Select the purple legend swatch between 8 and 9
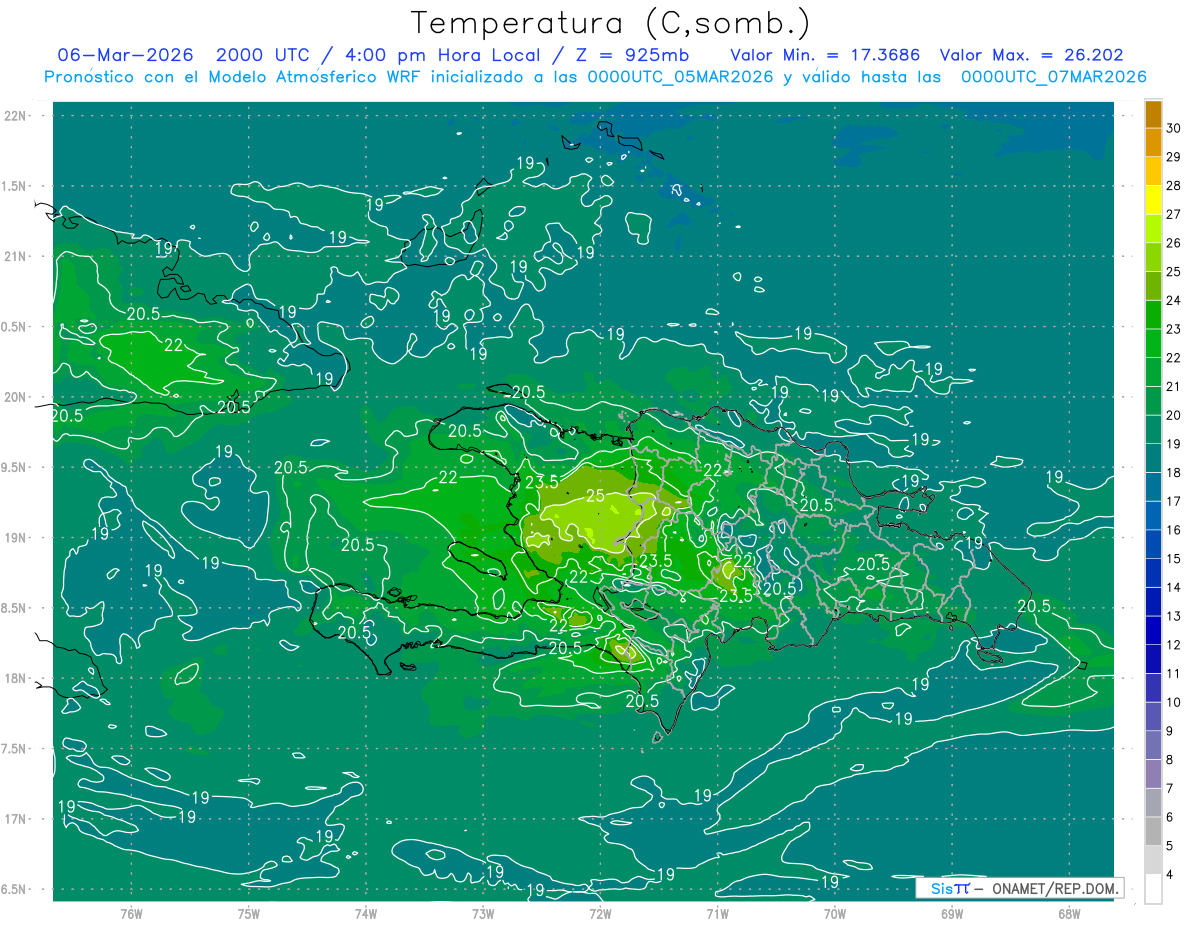 (1153, 745)
